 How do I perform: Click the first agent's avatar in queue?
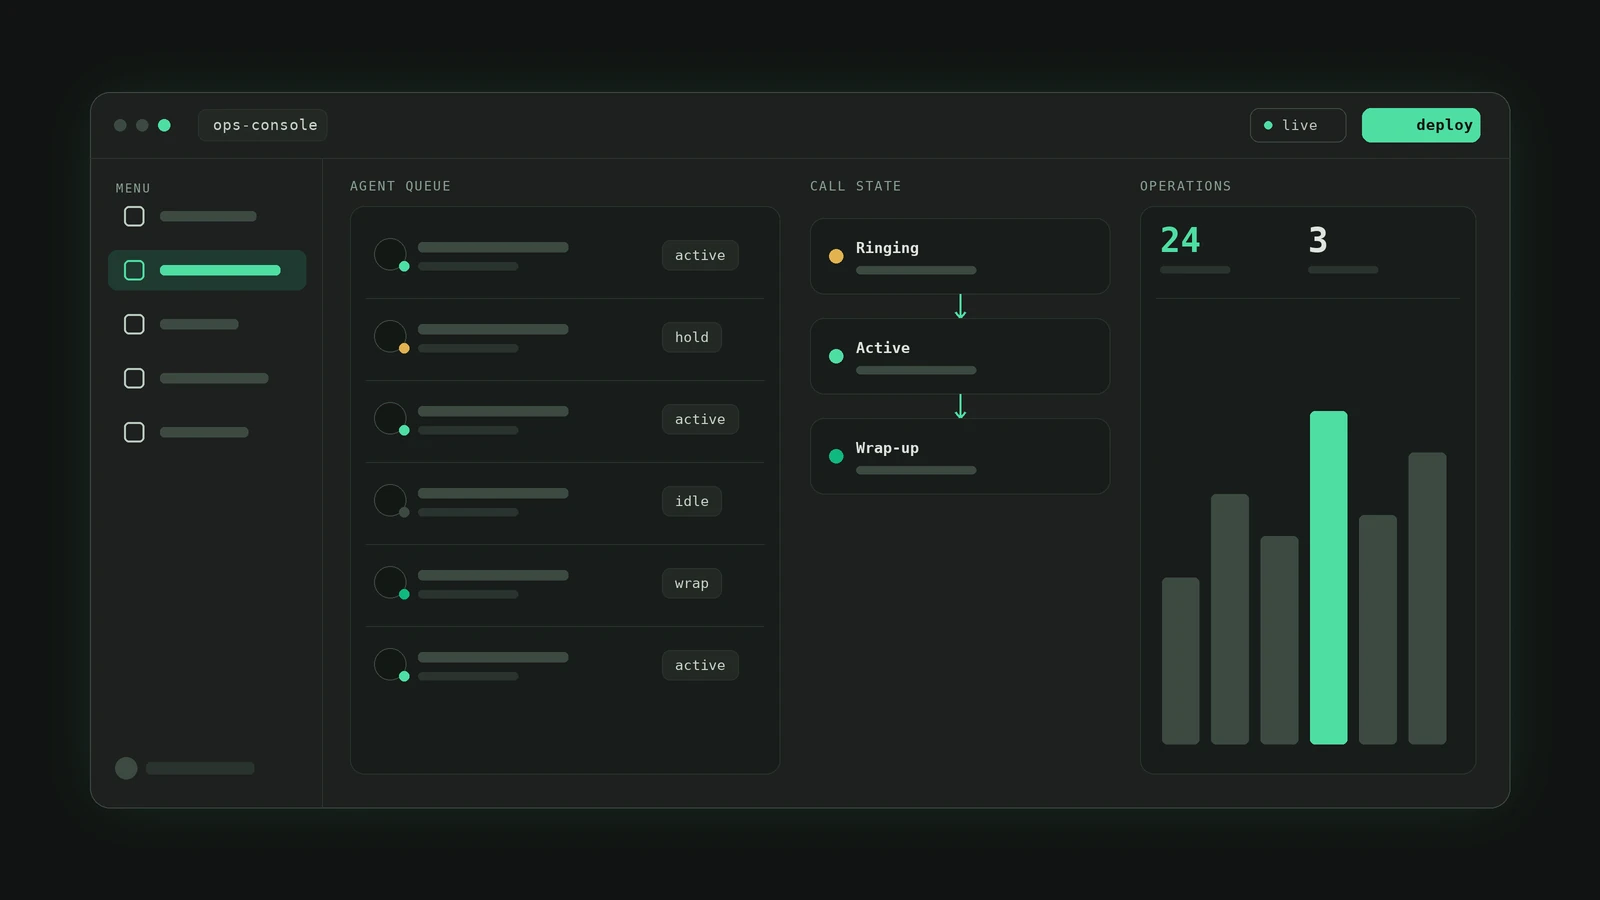click(390, 254)
